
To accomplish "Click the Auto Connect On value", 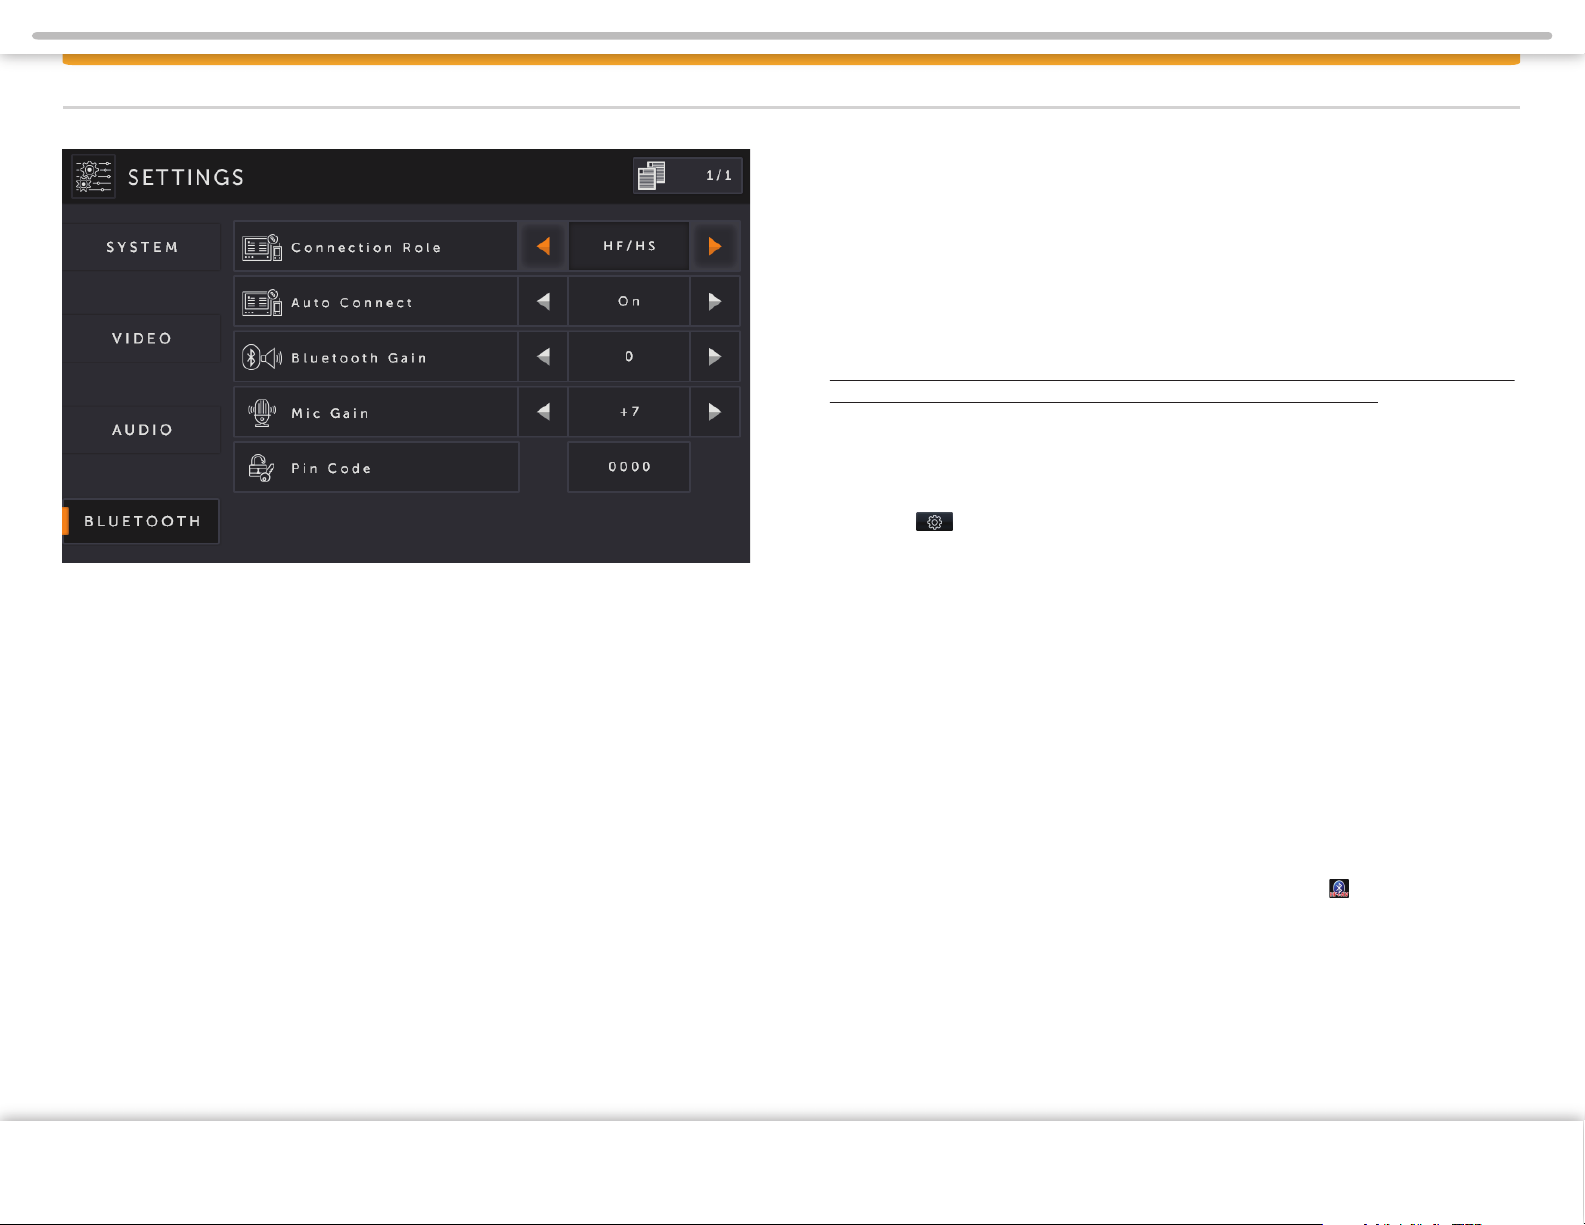I will (x=629, y=301).
